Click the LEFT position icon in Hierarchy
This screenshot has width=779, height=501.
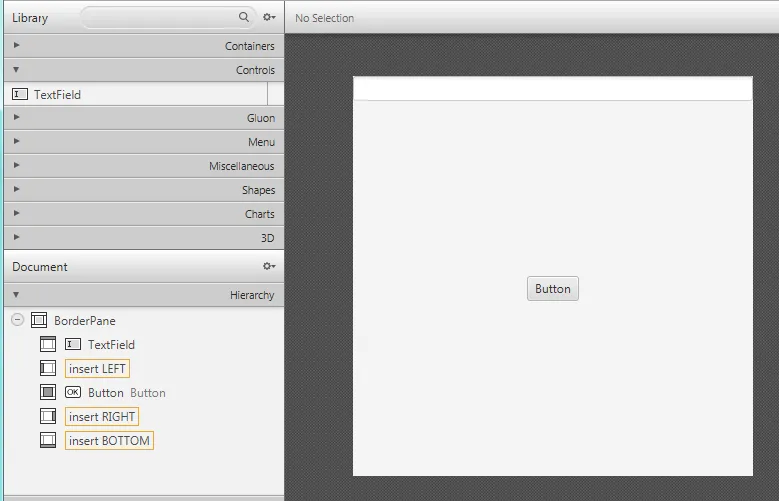pos(48,368)
